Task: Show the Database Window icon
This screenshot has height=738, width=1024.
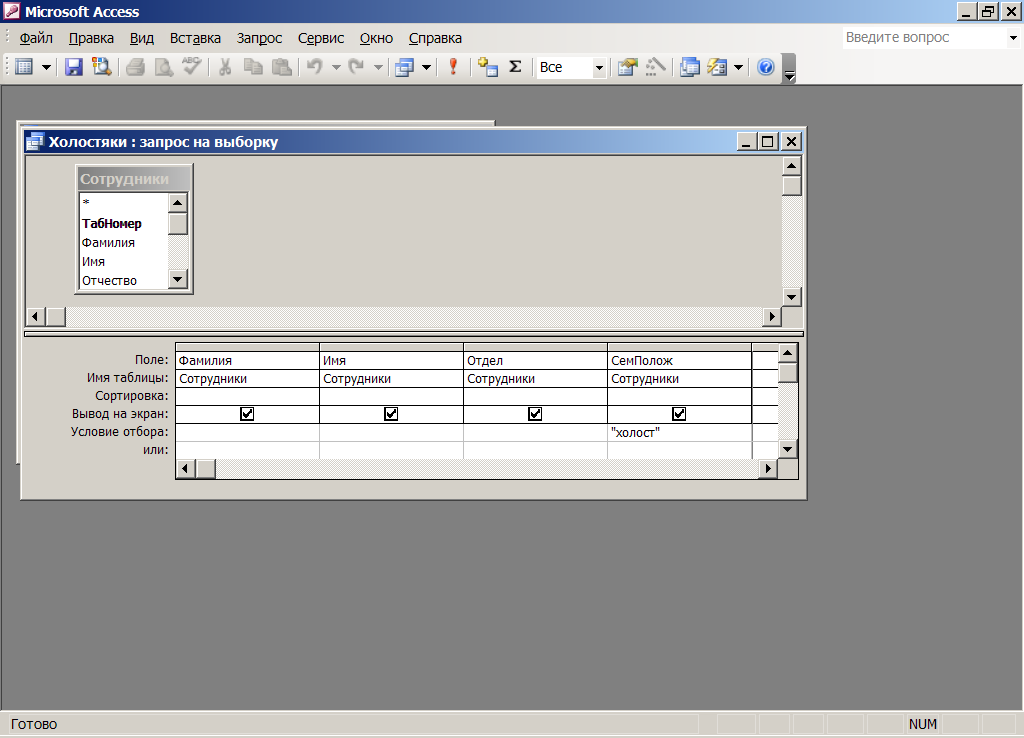Action: click(x=690, y=67)
